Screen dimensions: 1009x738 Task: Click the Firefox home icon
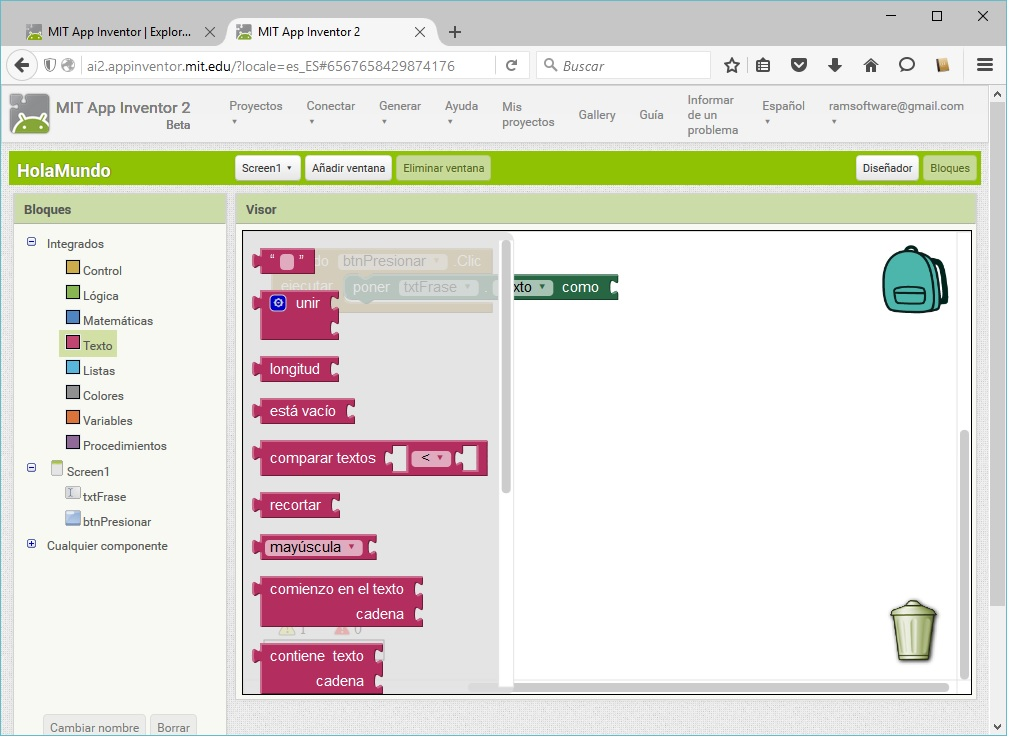click(870, 66)
